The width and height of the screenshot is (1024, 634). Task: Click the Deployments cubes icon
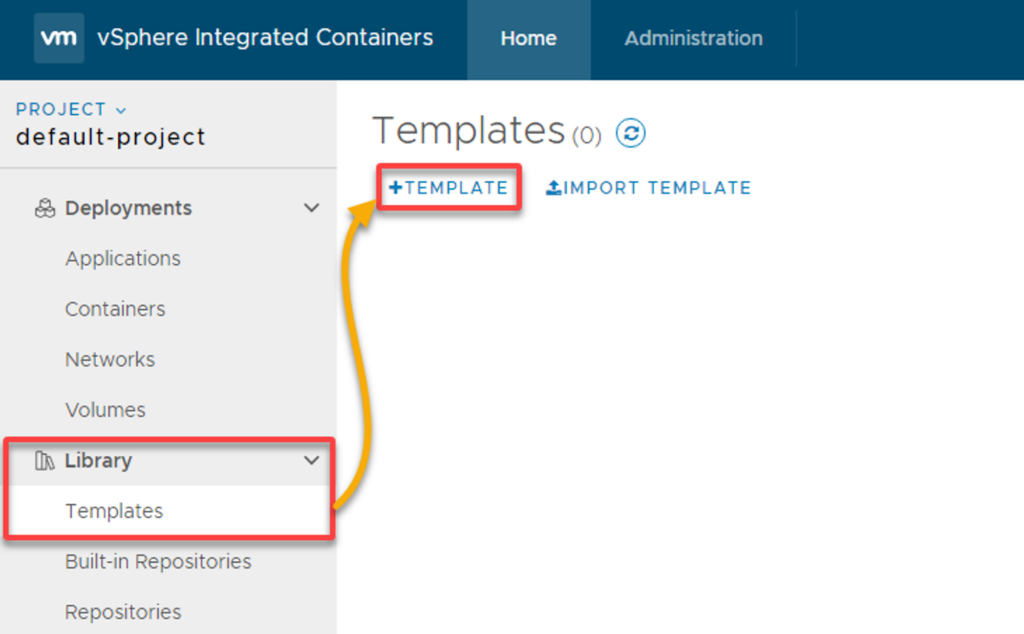point(45,208)
